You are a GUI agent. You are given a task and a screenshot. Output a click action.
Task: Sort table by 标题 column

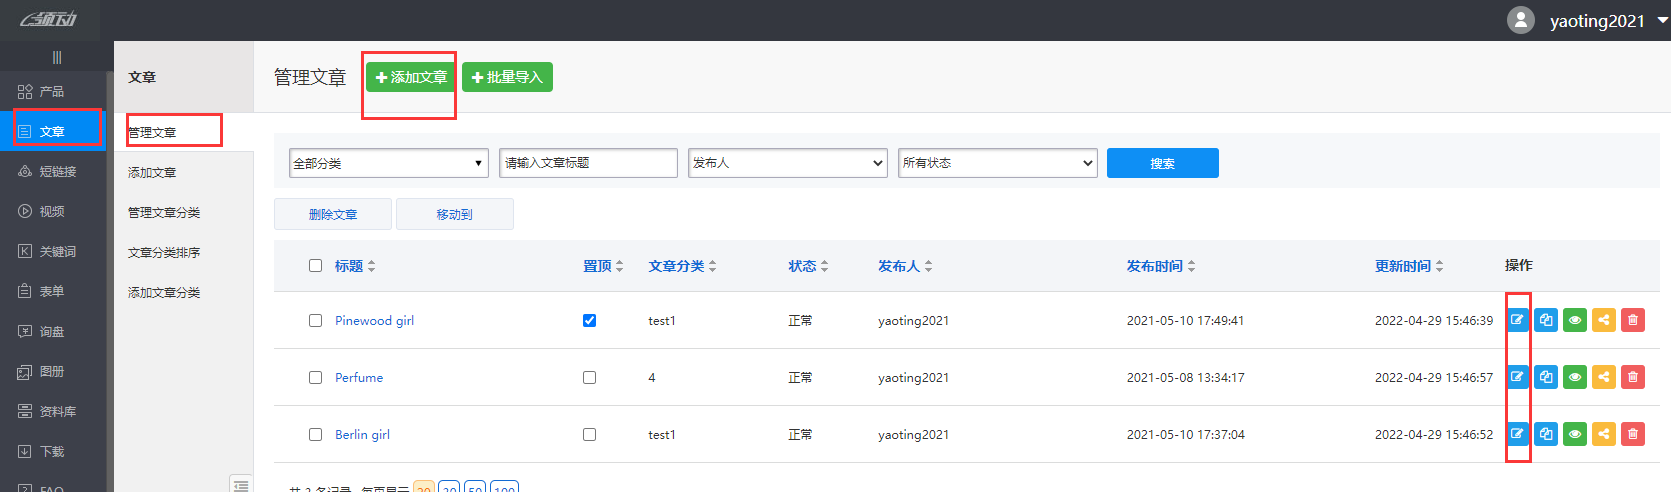pos(355,266)
